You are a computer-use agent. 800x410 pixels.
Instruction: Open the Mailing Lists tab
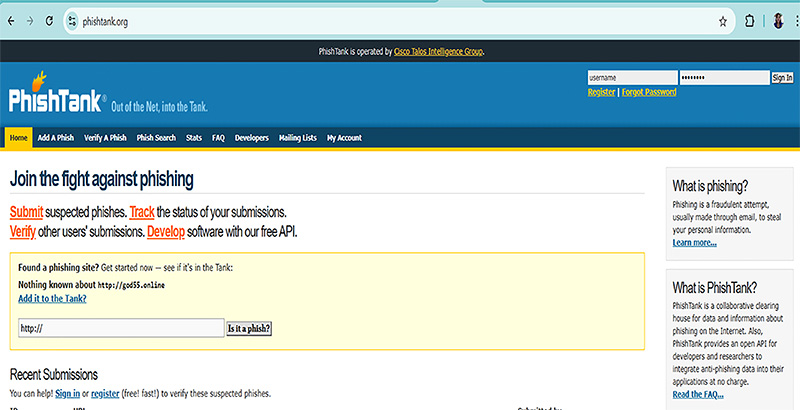(297, 138)
